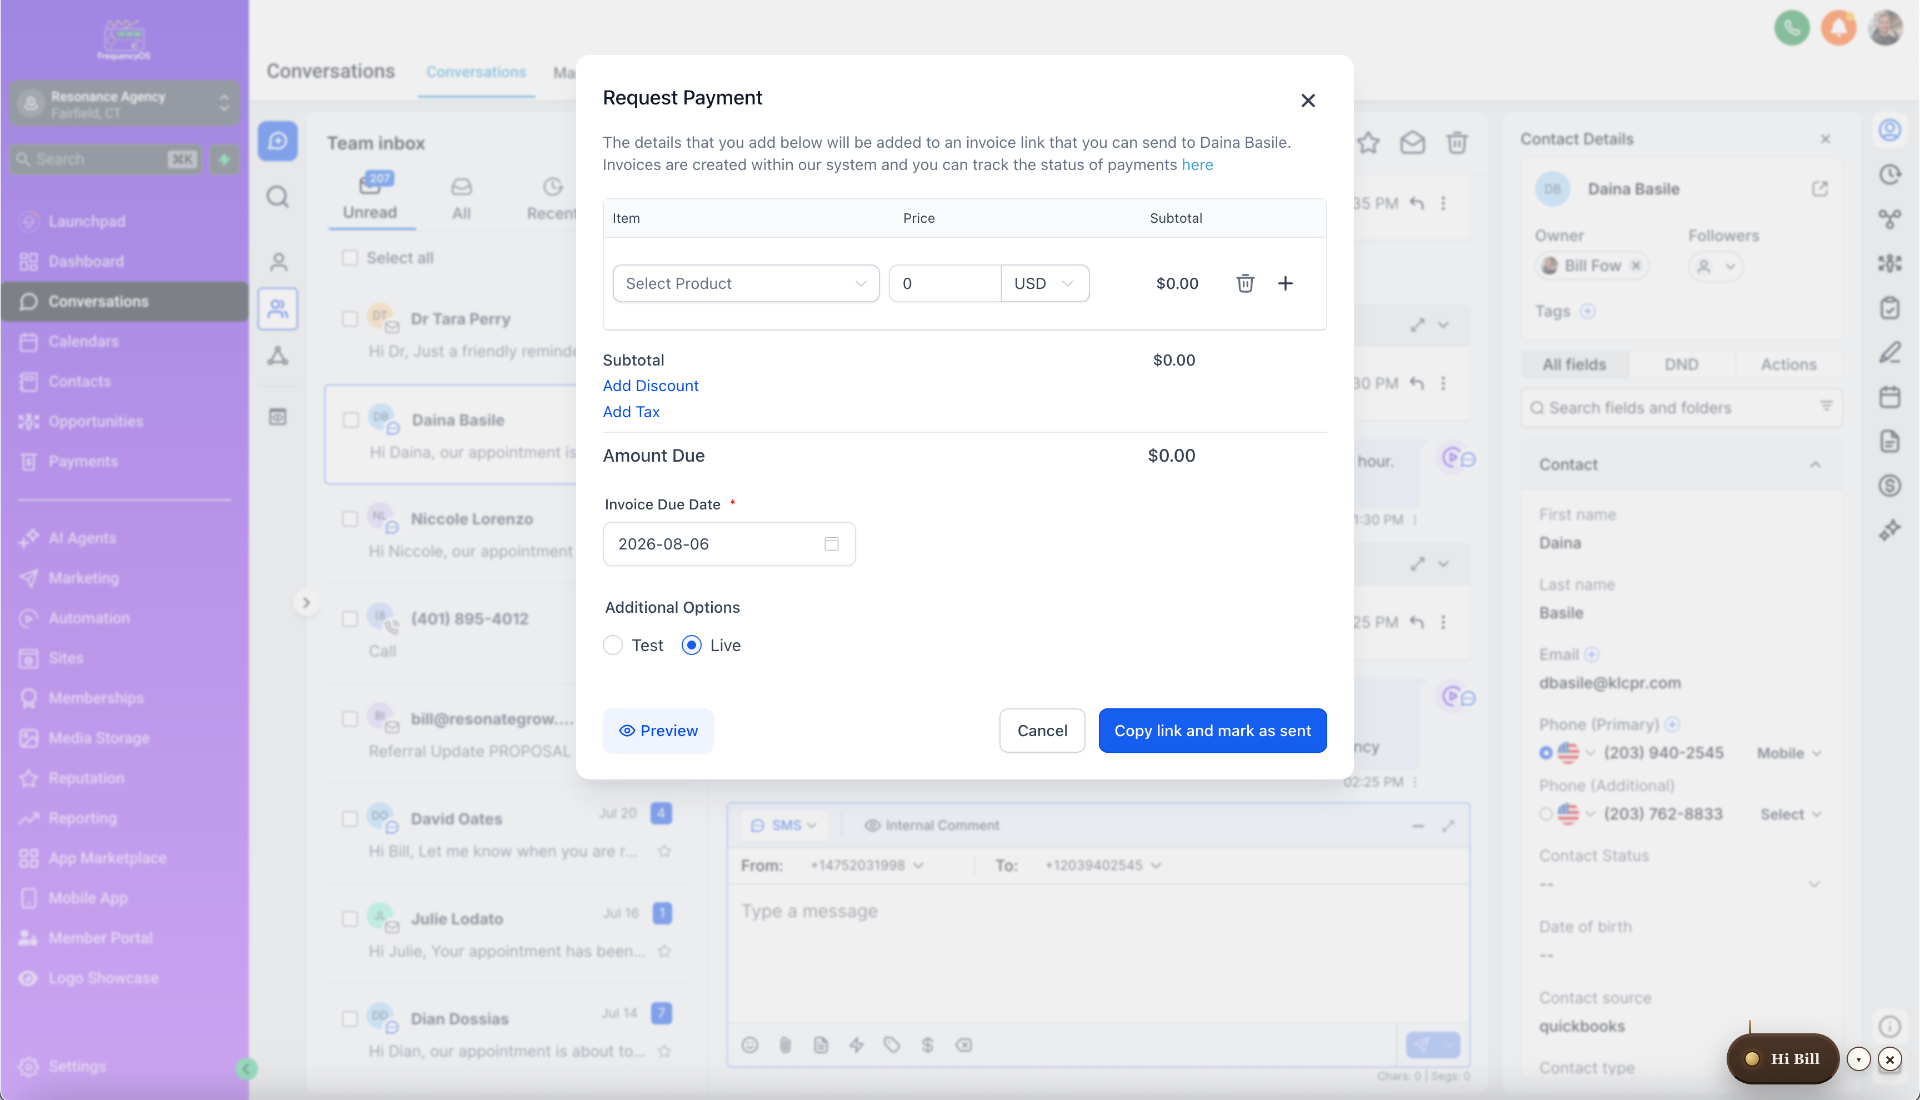Check Dr Tara Perry conversation checkbox
1920x1100 pixels.
[349, 319]
